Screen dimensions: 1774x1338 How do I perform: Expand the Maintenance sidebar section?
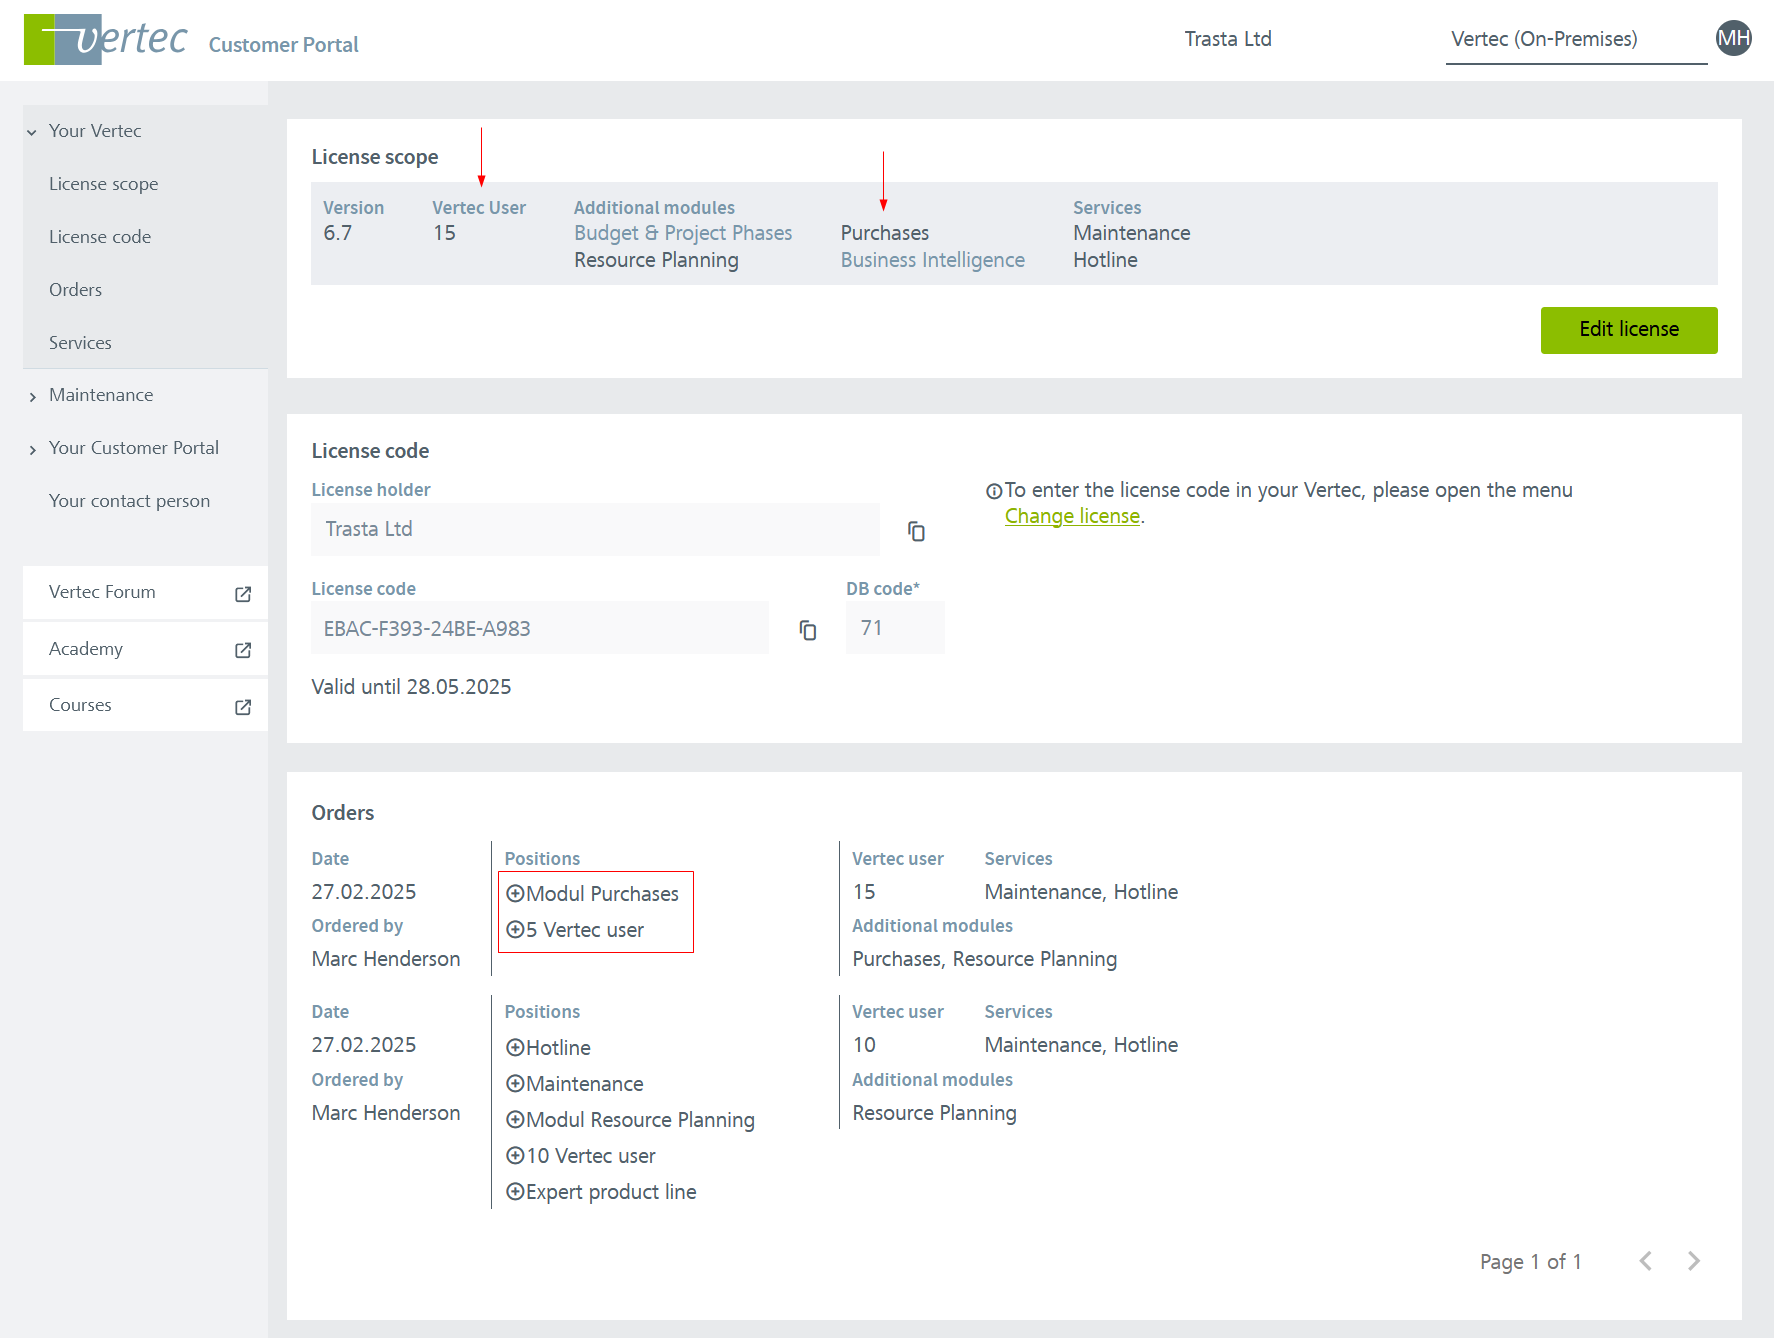click(x=32, y=396)
